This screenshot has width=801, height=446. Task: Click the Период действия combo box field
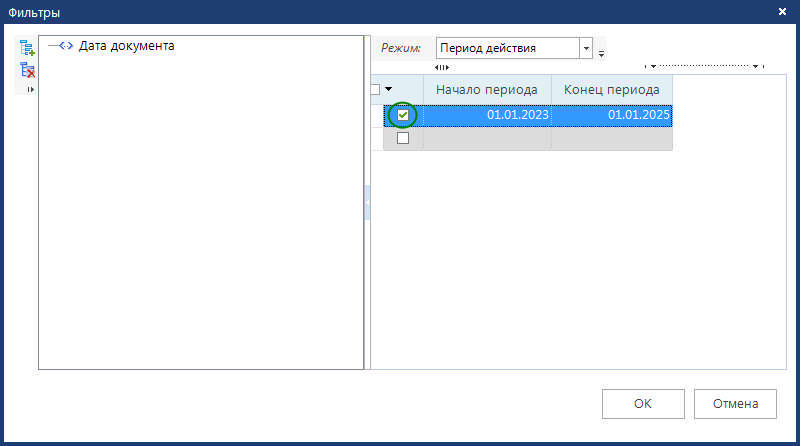pyautogui.click(x=506, y=48)
